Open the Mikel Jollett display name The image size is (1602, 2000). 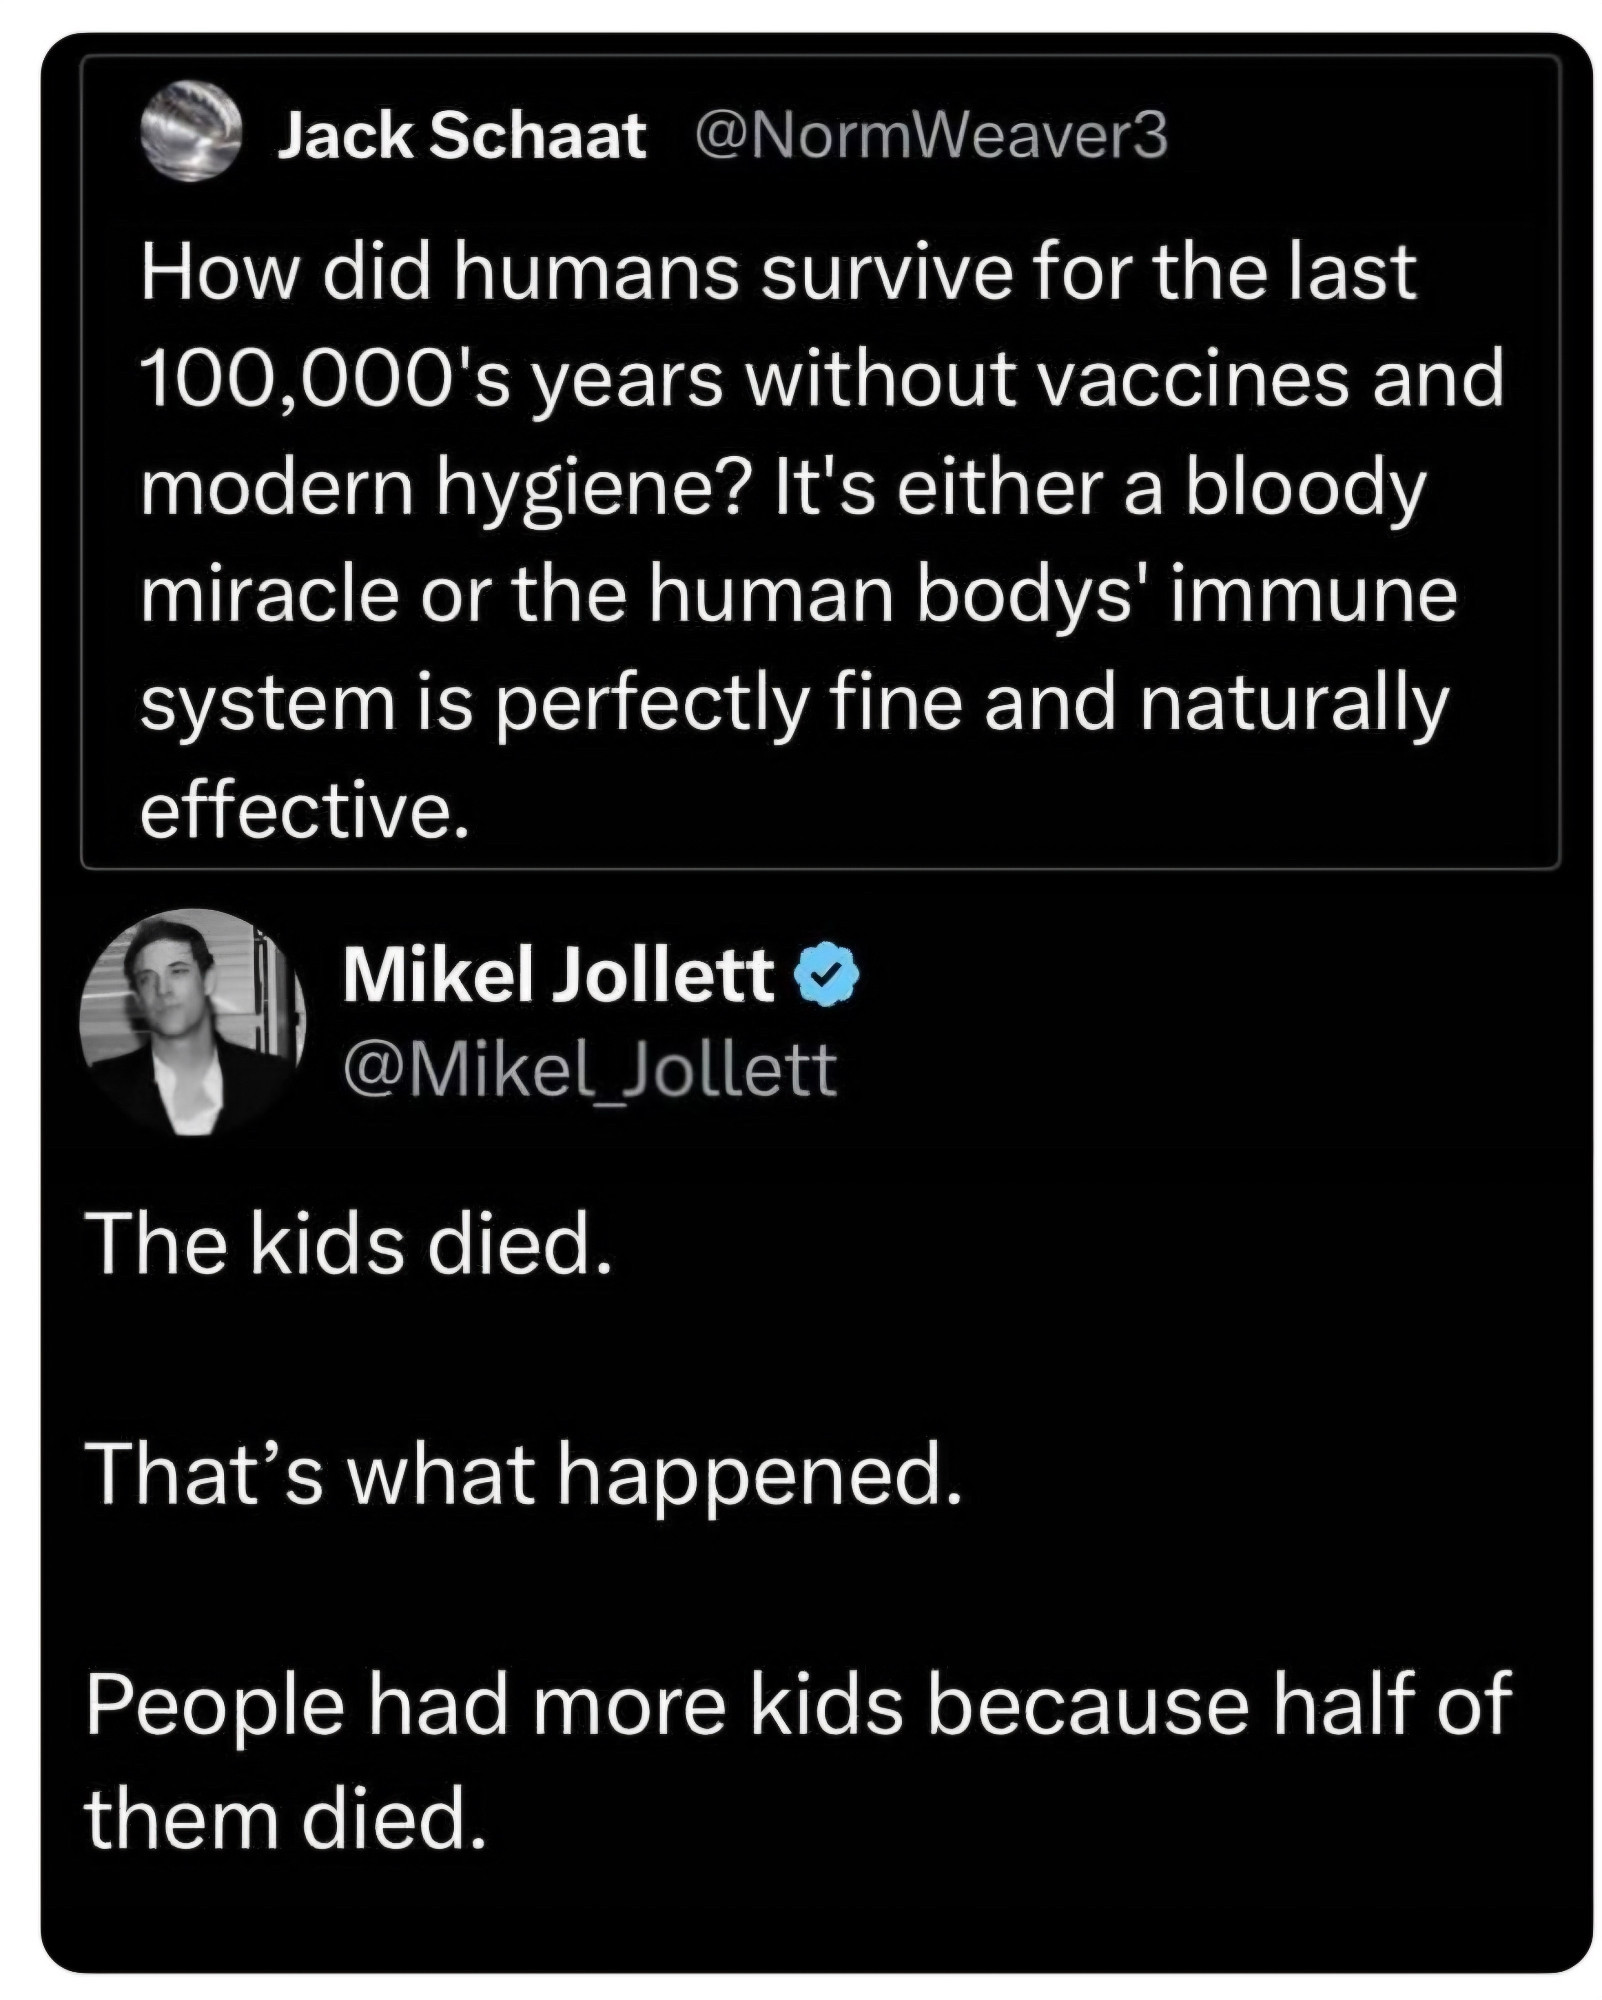[558, 974]
